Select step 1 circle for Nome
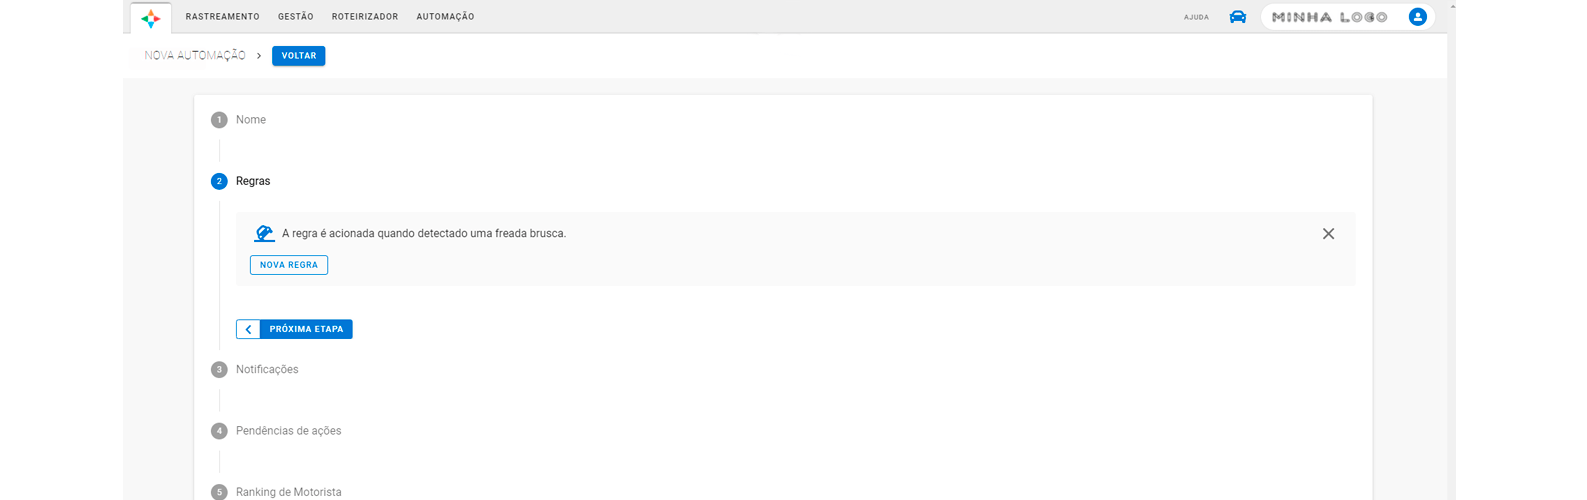 pos(219,120)
